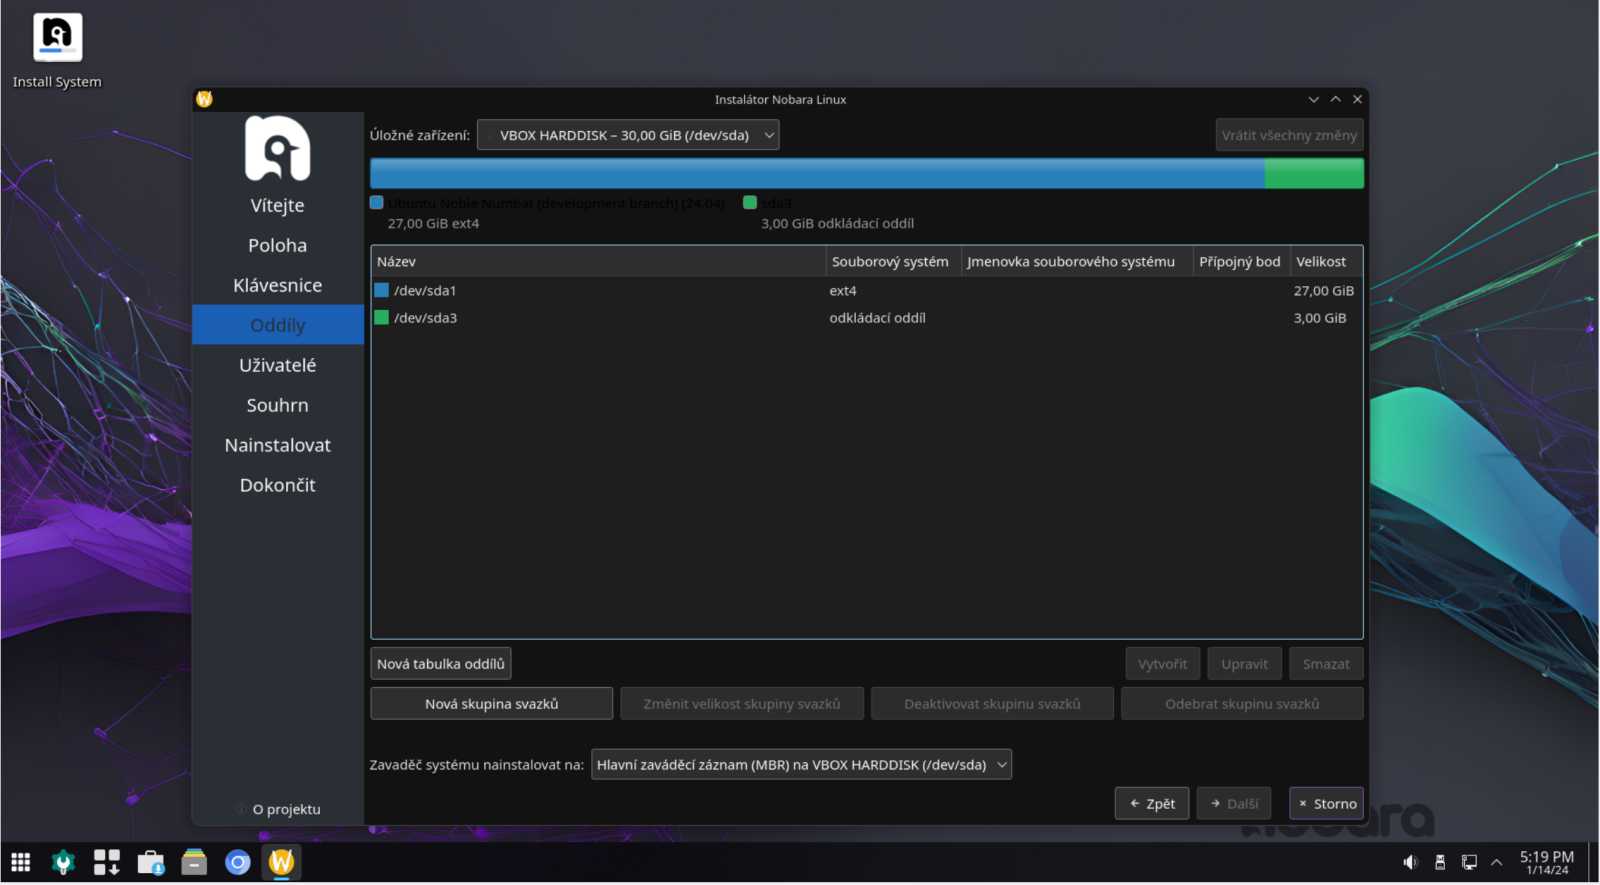
Task: Go to the Klávesnice step
Action: click(278, 285)
